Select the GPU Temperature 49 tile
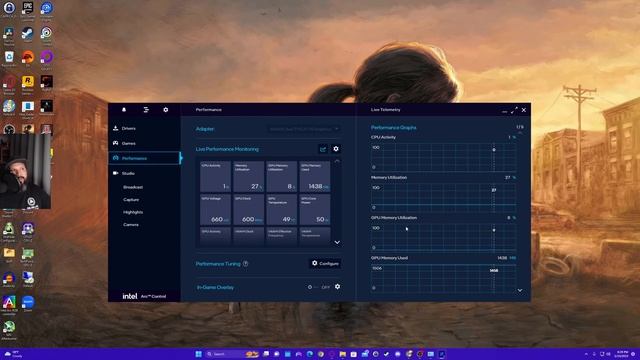 coord(281,209)
